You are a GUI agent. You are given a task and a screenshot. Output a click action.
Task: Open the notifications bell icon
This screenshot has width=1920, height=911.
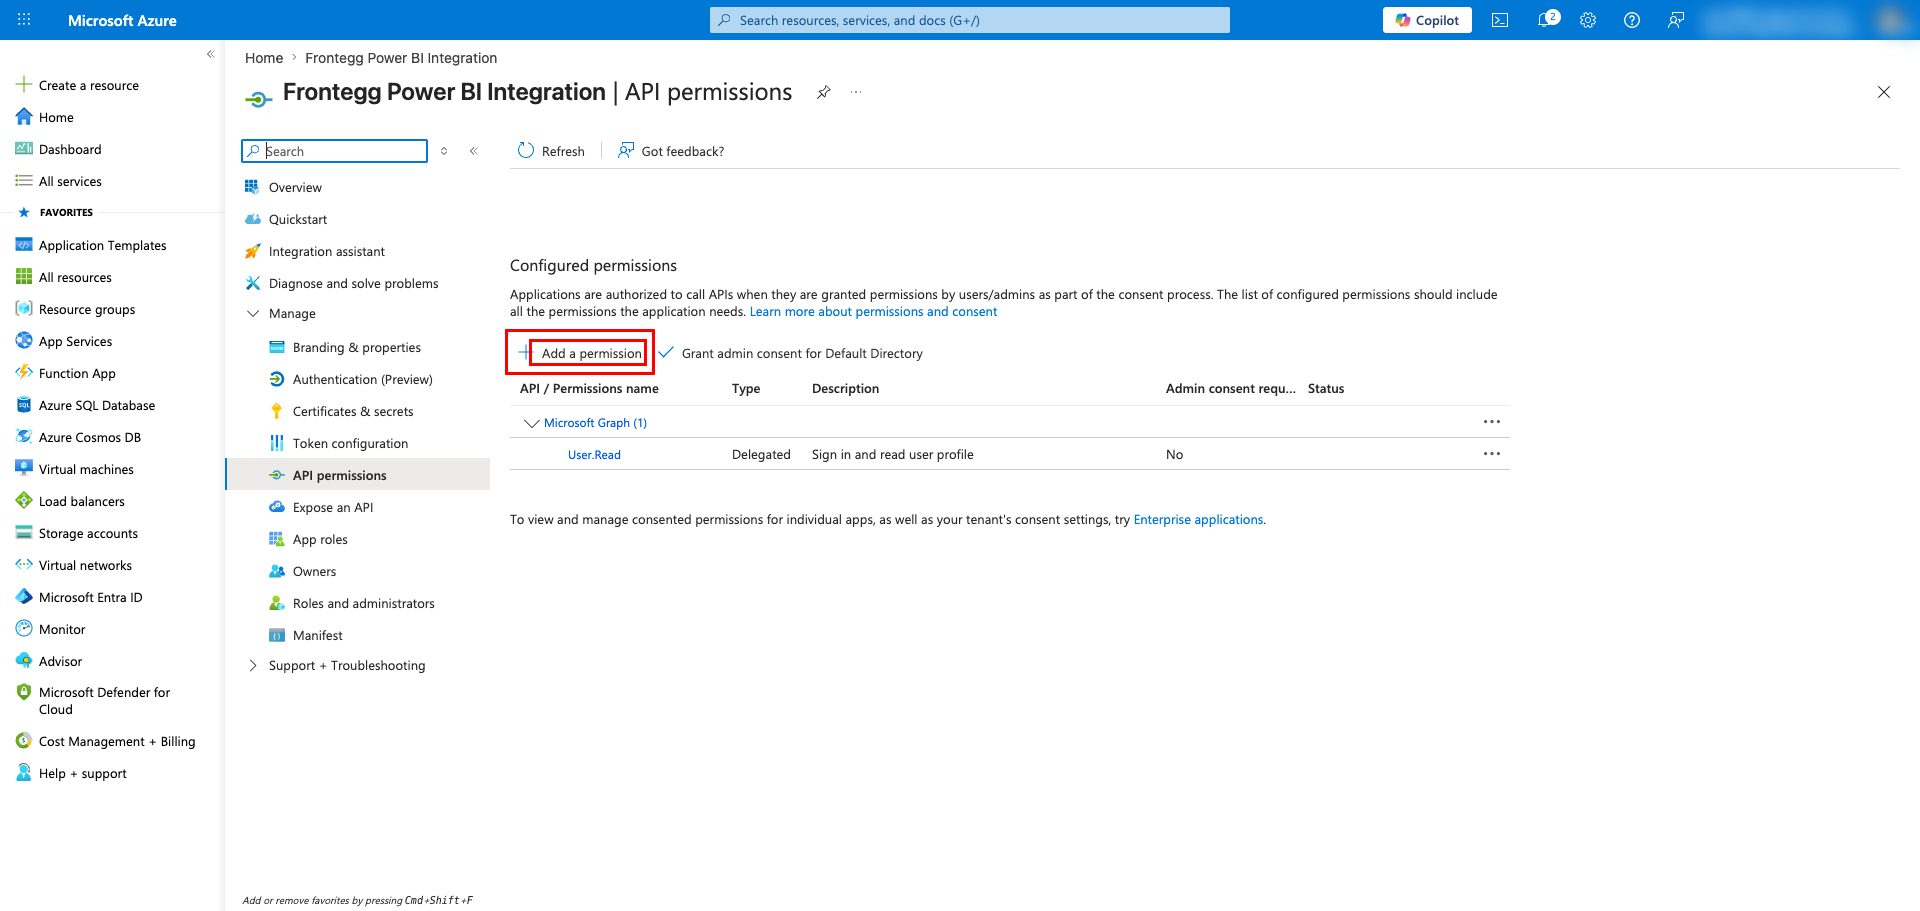click(x=1546, y=20)
